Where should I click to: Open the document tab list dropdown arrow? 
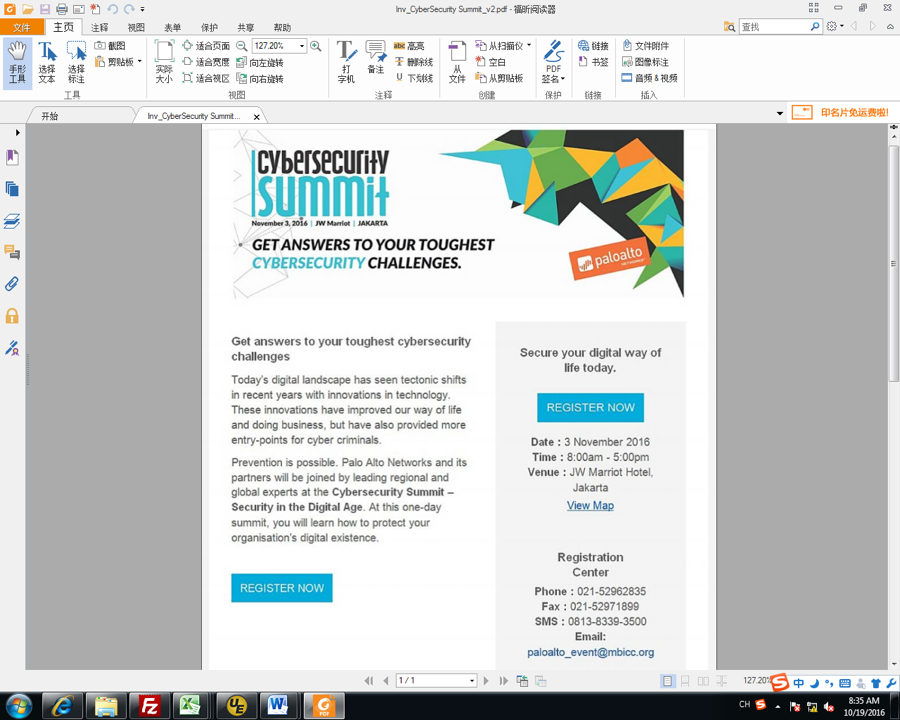[779, 113]
